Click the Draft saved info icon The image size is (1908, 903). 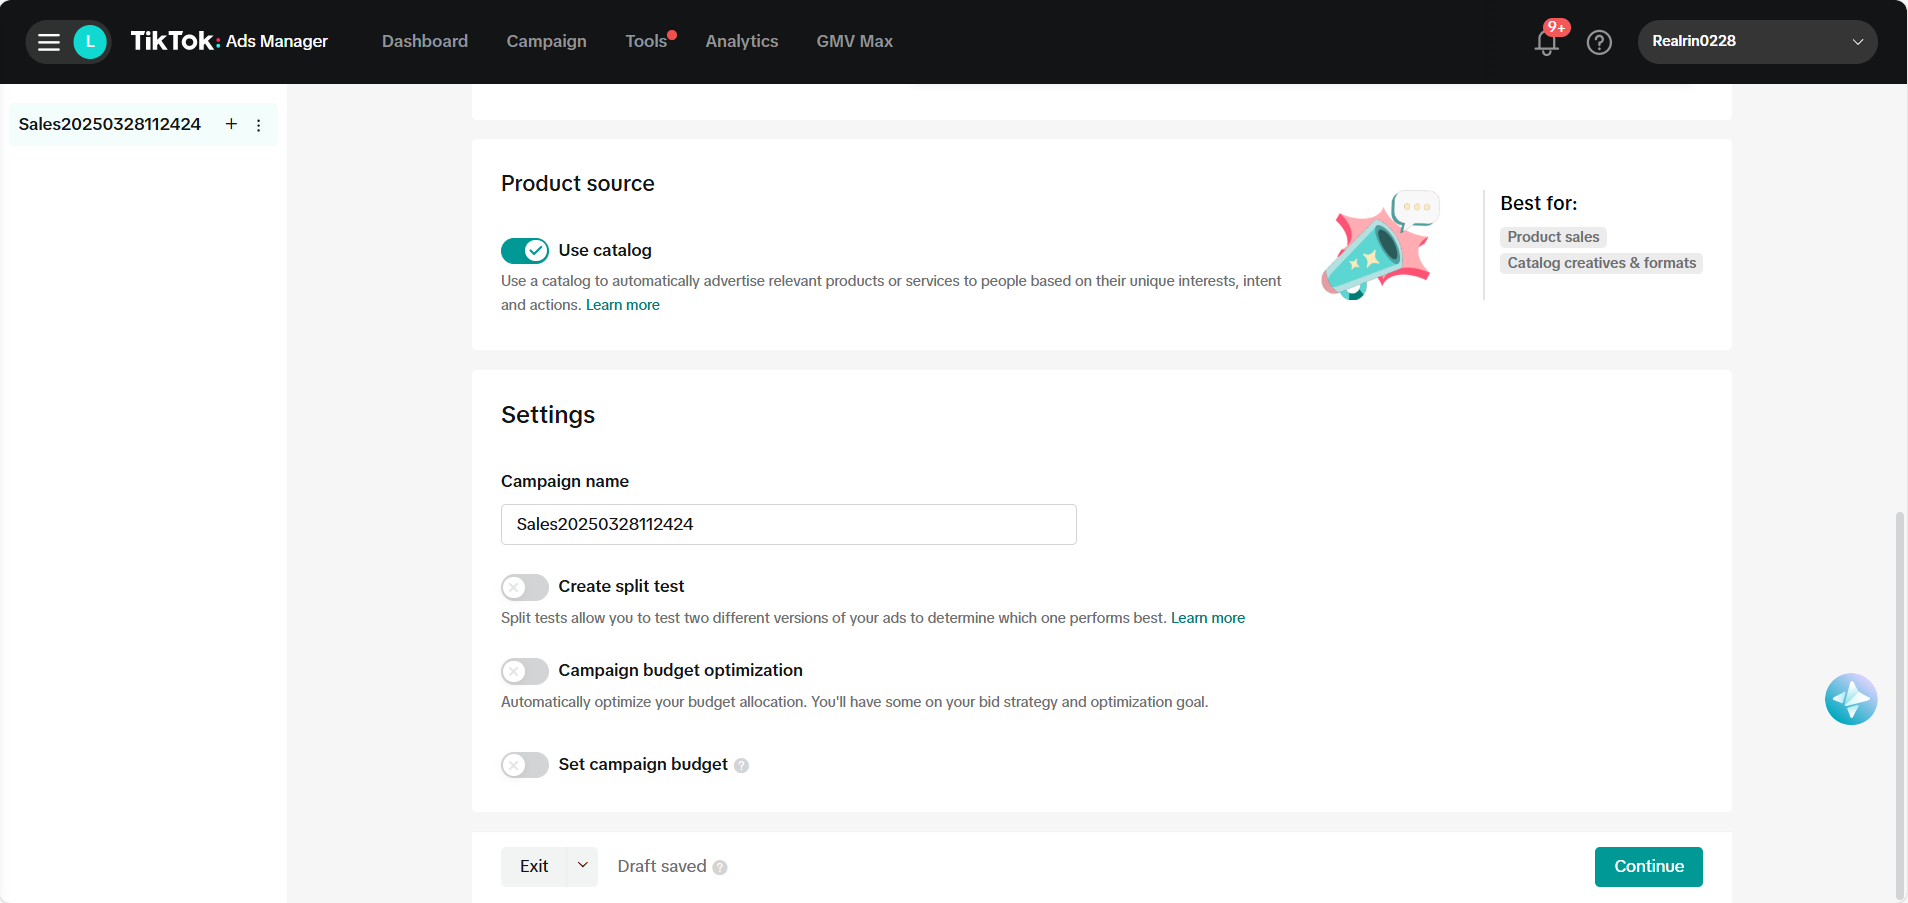pyautogui.click(x=720, y=868)
